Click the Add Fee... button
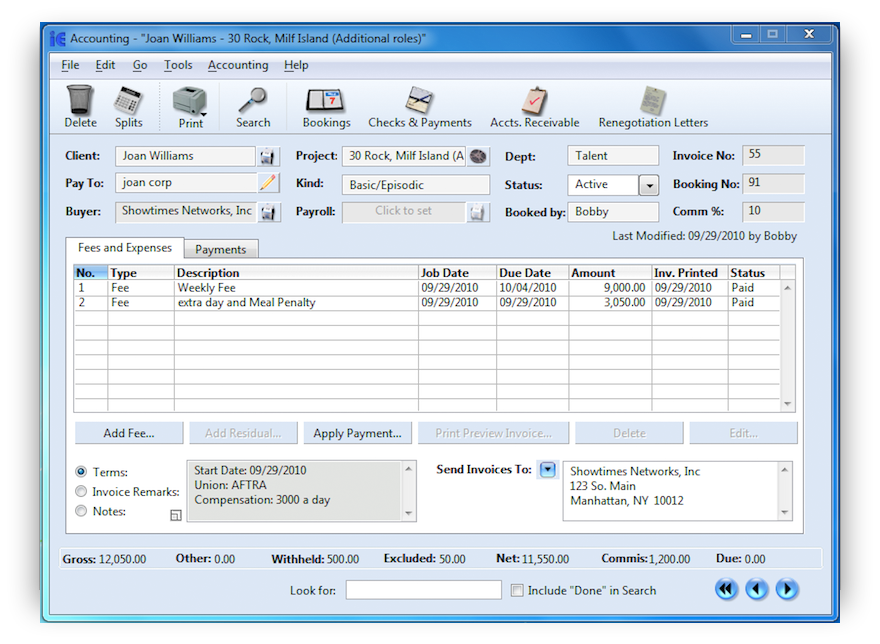This screenshot has width=880, height=644. coord(129,433)
